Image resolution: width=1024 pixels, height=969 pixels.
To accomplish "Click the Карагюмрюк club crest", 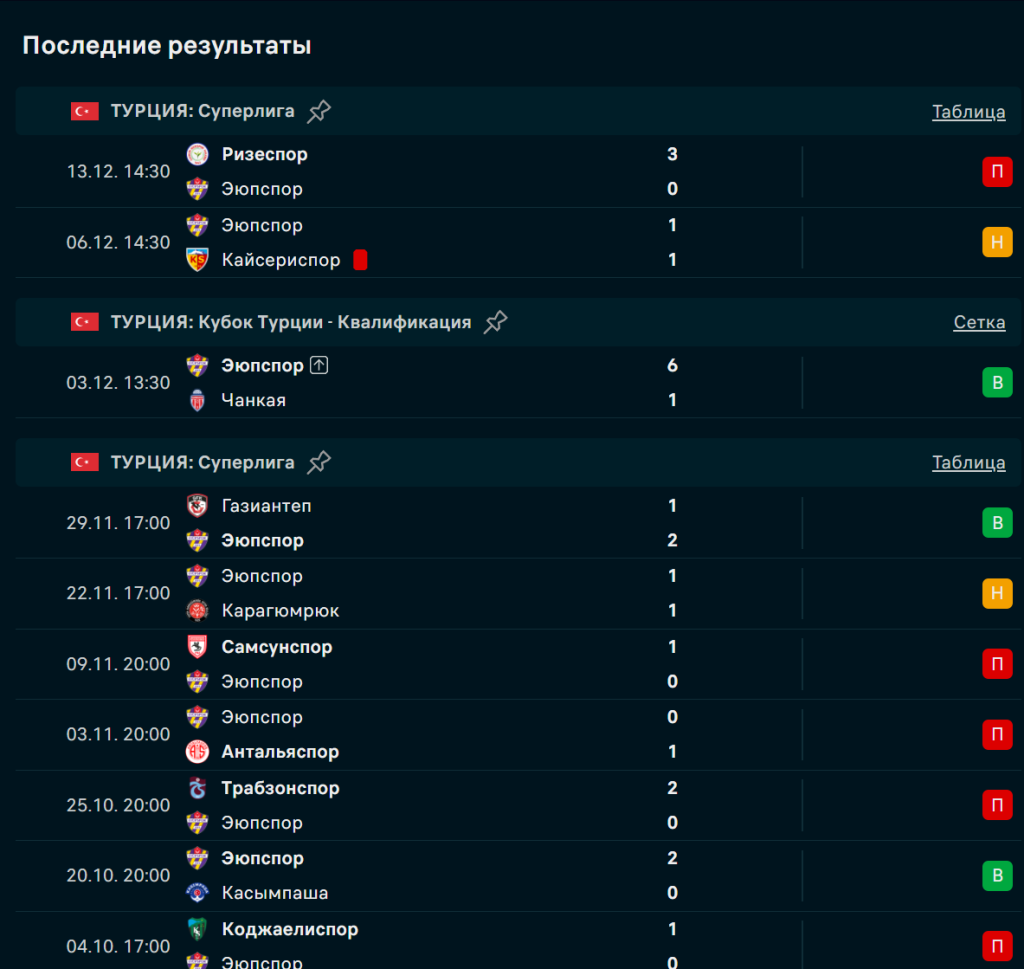I will [197, 611].
